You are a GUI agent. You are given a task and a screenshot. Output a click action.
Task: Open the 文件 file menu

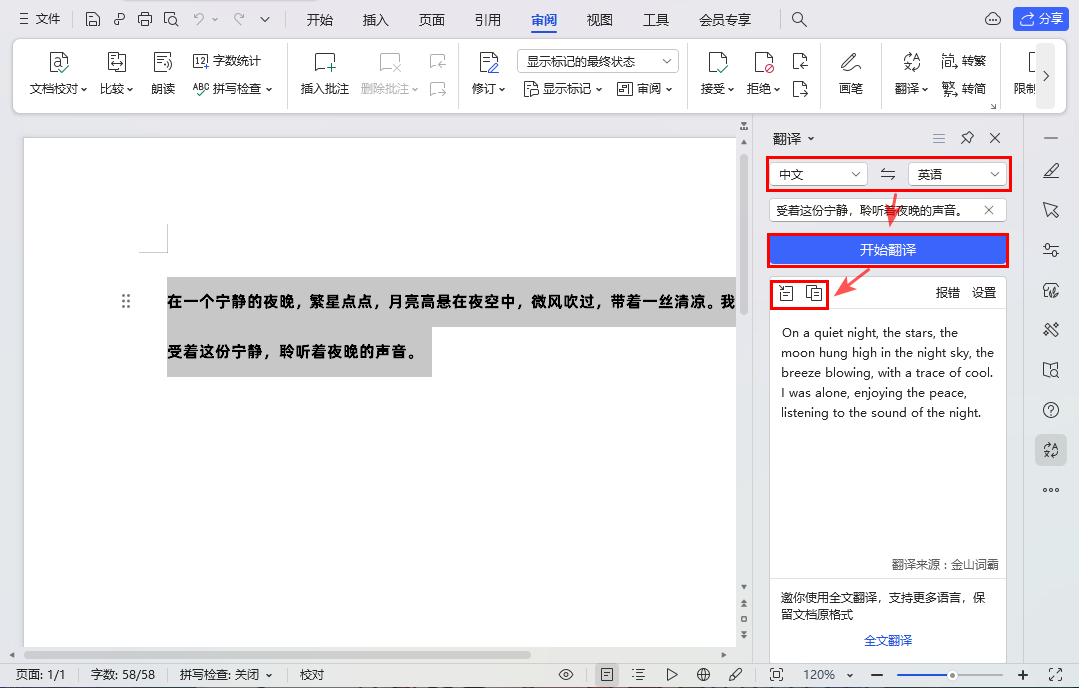coord(40,19)
